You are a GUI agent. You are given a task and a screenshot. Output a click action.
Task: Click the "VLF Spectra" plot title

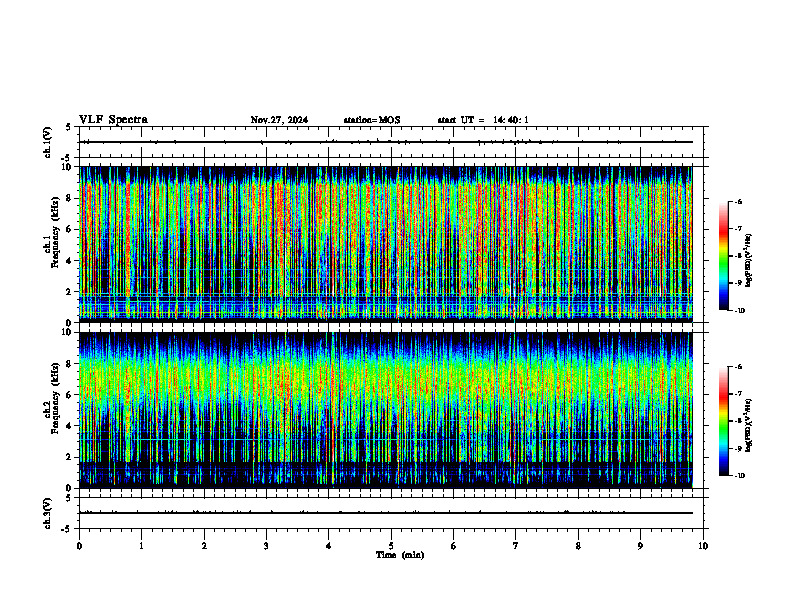click(113, 120)
